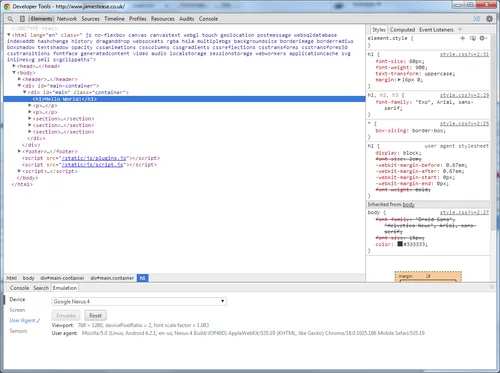Click the disabled Emulate button
Screen dimensions: 500x373
66,315
